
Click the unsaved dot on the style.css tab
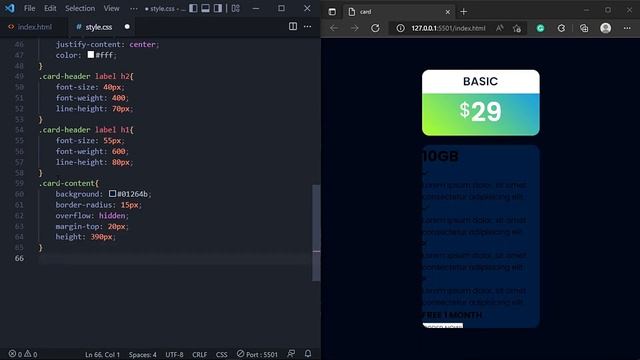[x=127, y=27]
